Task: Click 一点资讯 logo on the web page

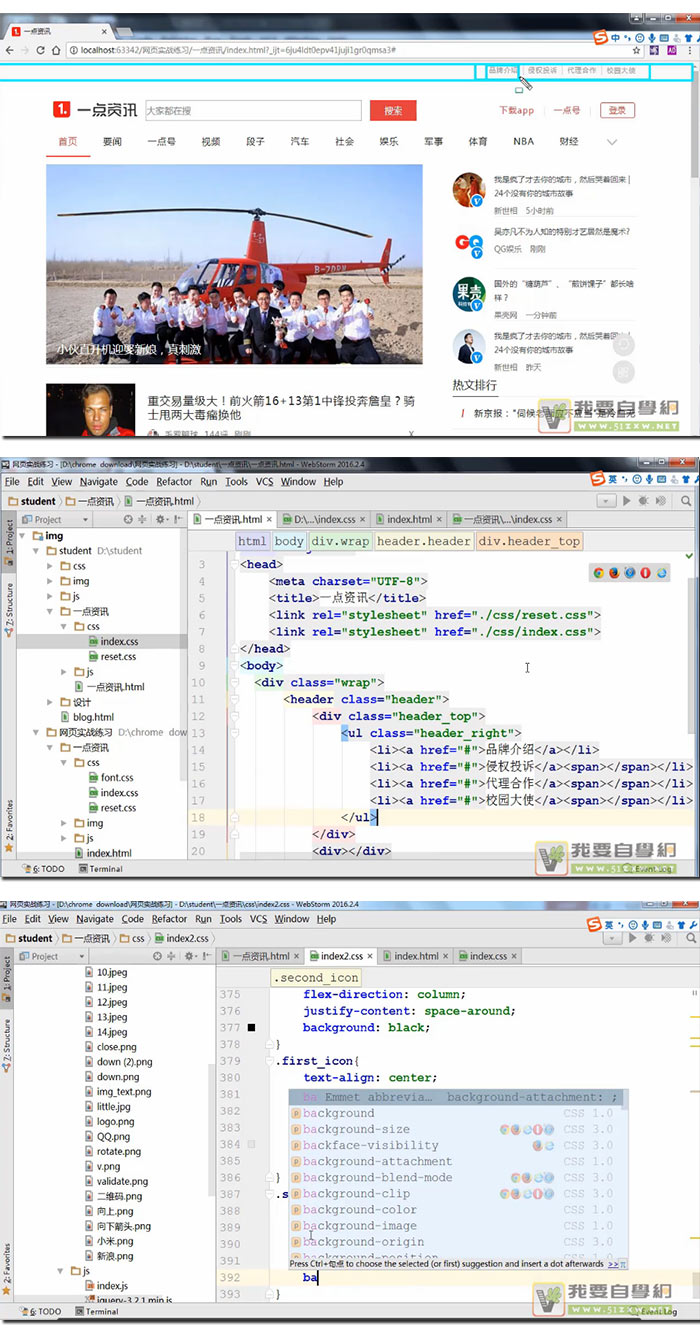Action: [95, 110]
